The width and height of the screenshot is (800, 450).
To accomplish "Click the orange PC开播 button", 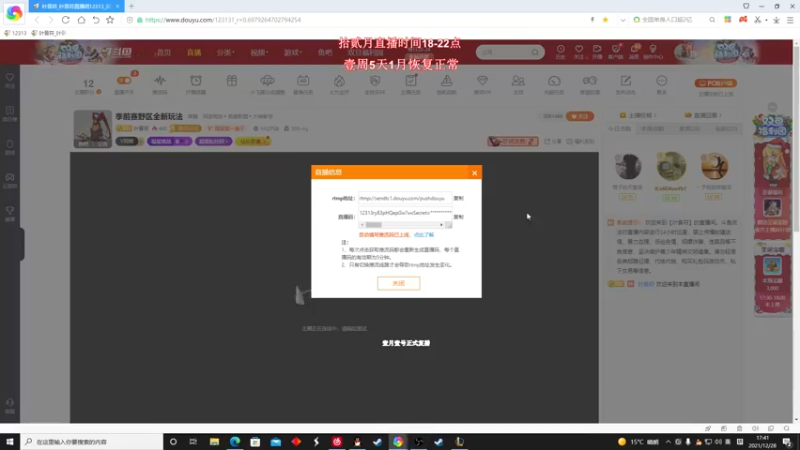I will pyautogui.click(x=715, y=83).
